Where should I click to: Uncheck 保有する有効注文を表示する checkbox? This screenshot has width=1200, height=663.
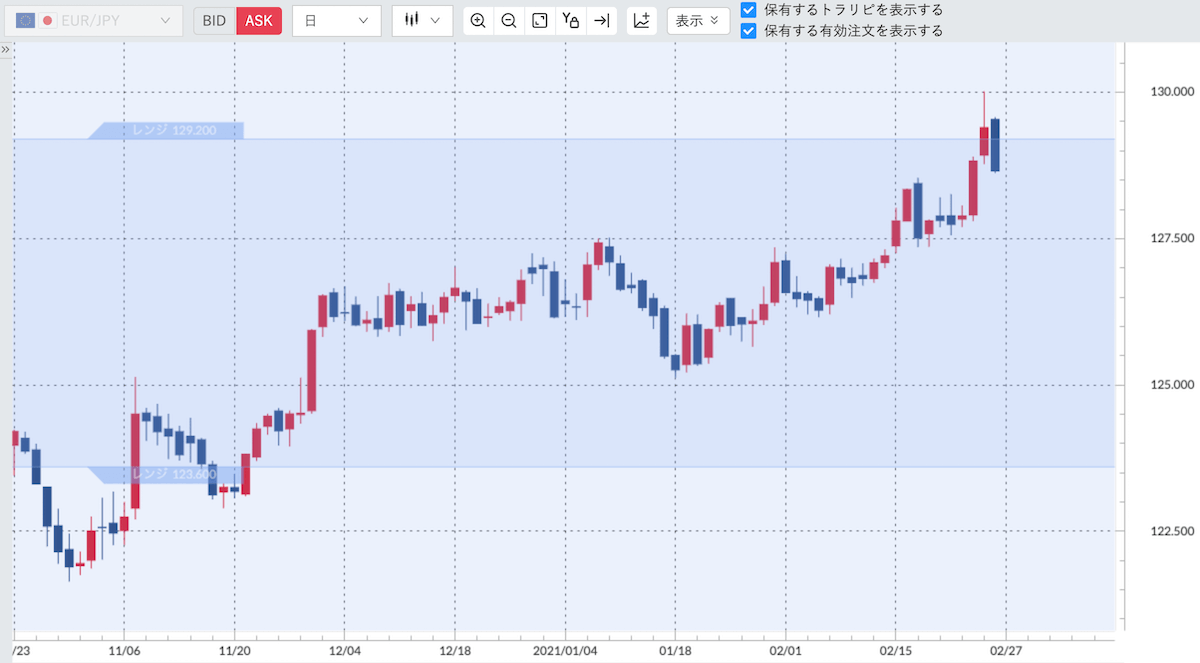(x=748, y=31)
